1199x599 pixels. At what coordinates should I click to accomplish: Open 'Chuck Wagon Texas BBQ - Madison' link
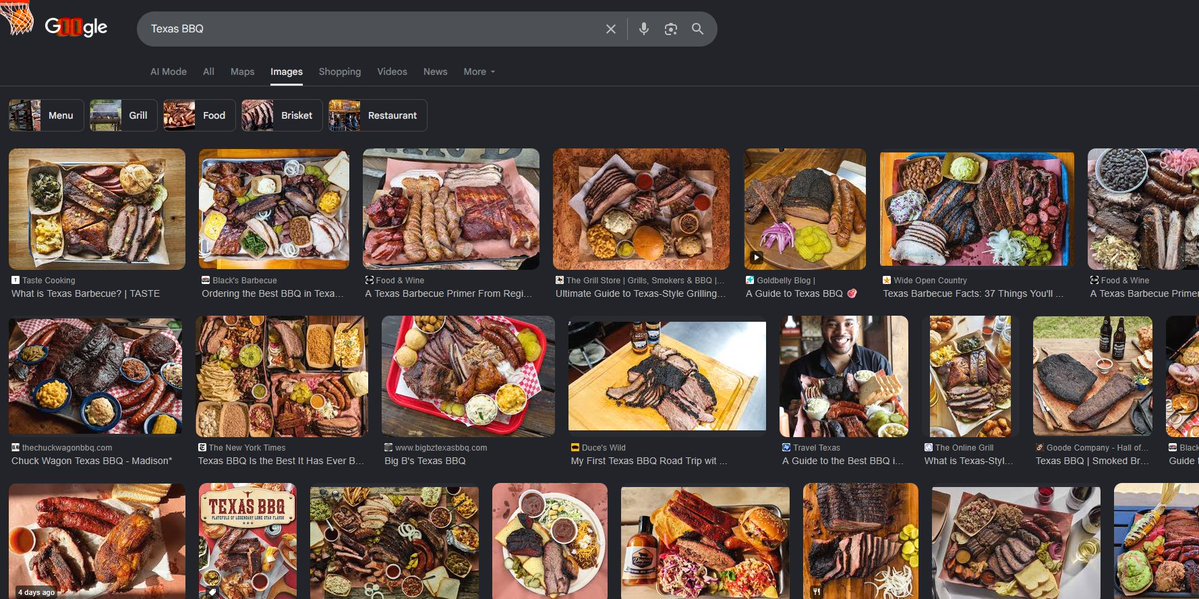click(92, 461)
